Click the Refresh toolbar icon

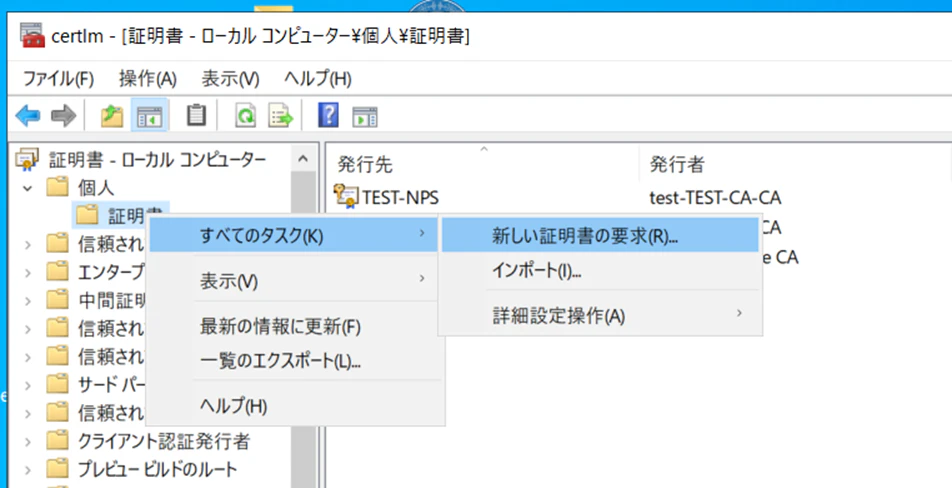pyautogui.click(x=245, y=115)
